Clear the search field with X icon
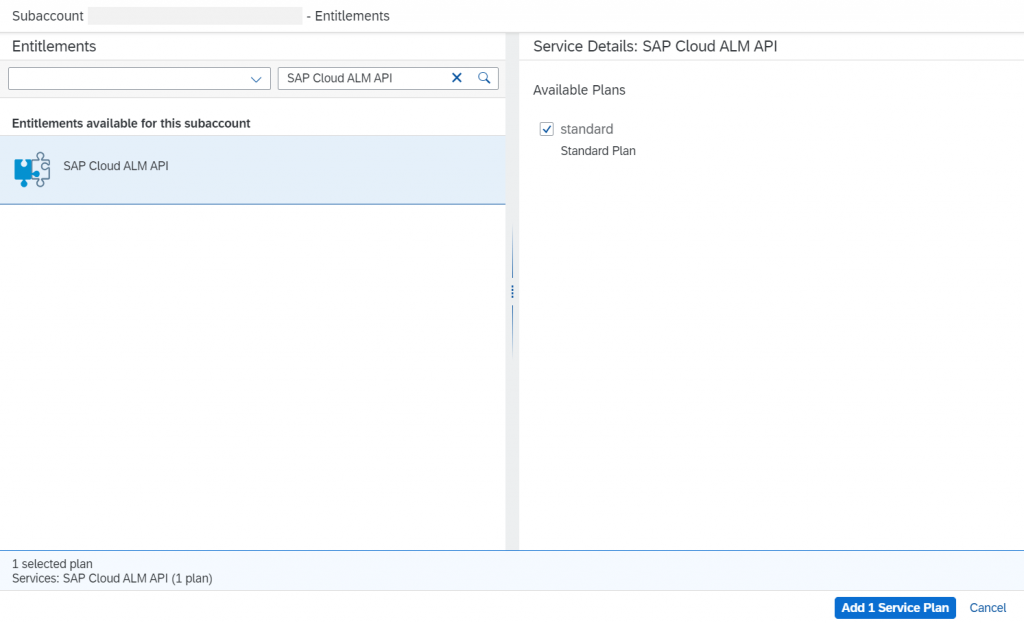The width and height of the screenshot is (1024, 623). (456, 78)
